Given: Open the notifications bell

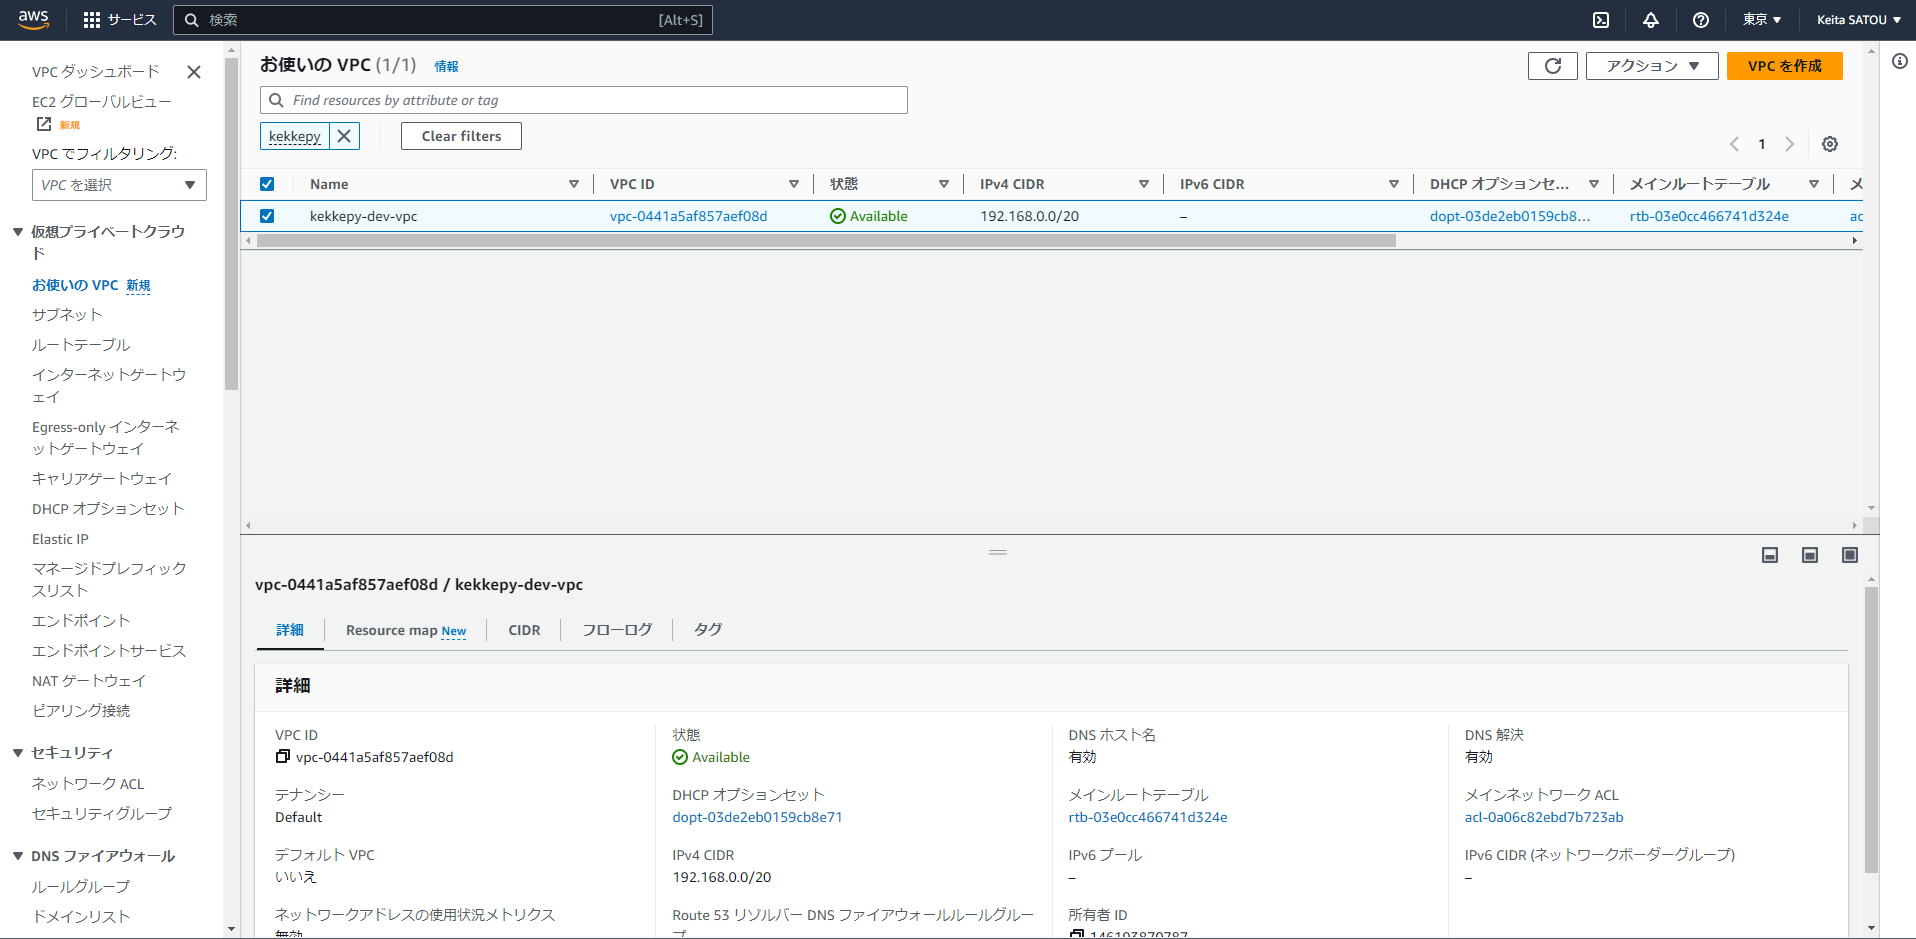Looking at the screenshot, I should tap(1651, 20).
